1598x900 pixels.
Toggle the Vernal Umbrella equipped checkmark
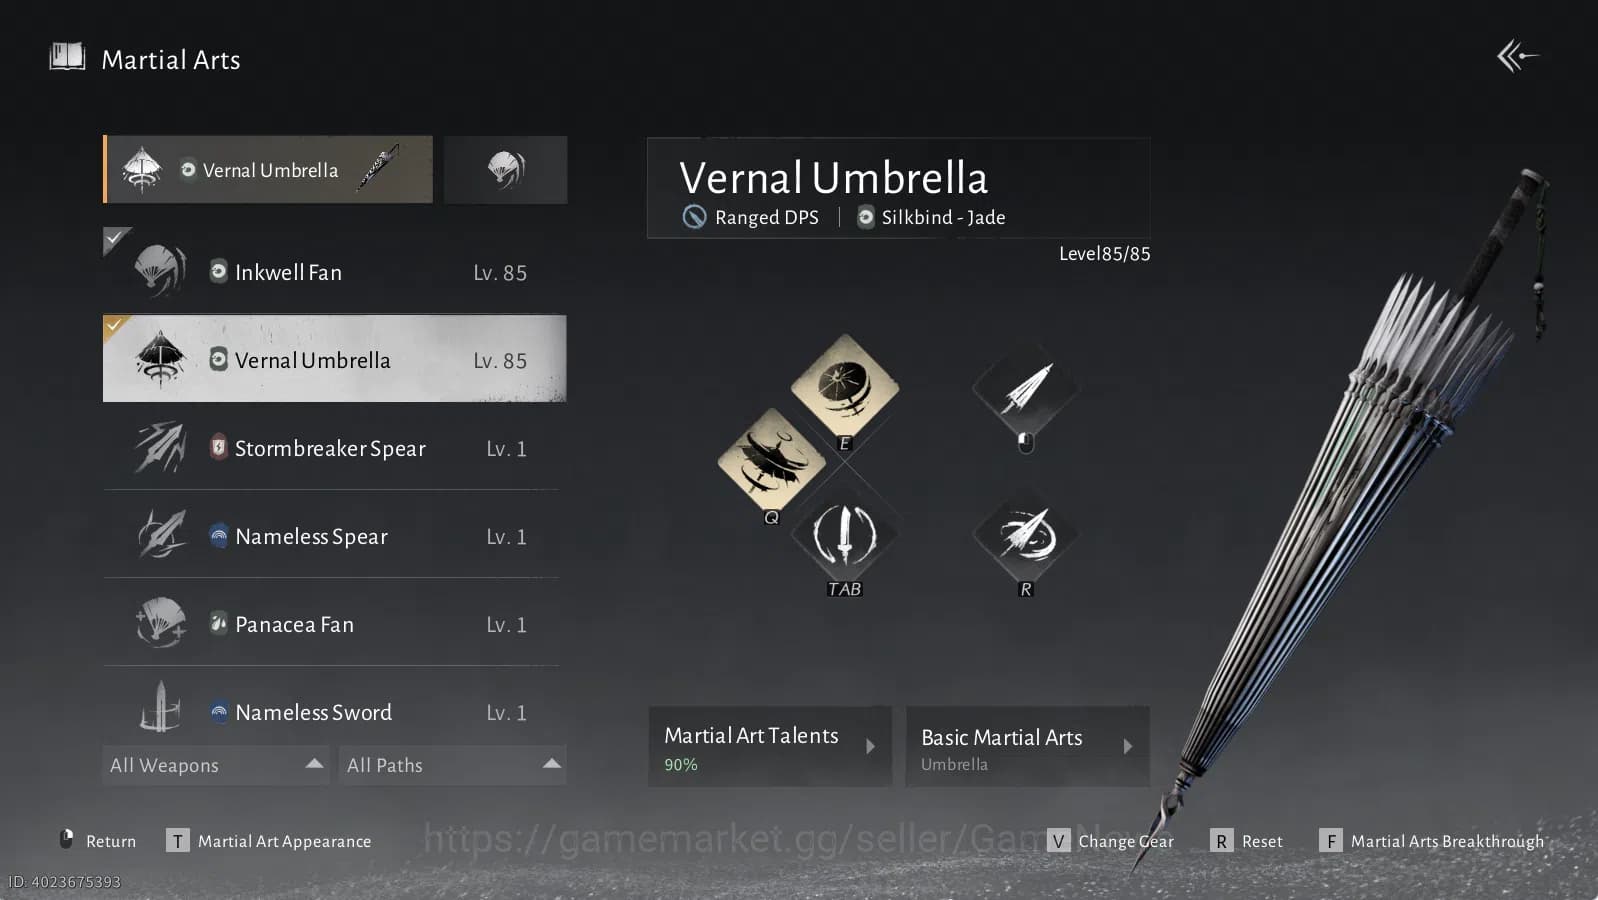click(x=115, y=325)
